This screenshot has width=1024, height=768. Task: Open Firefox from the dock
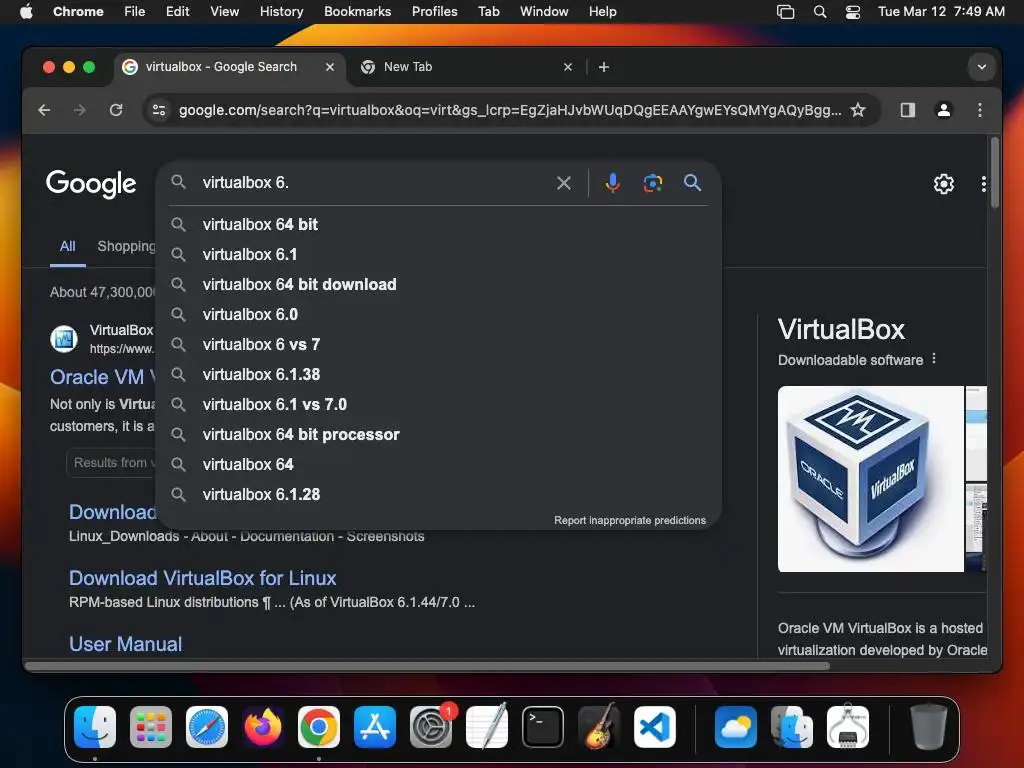pos(263,727)
